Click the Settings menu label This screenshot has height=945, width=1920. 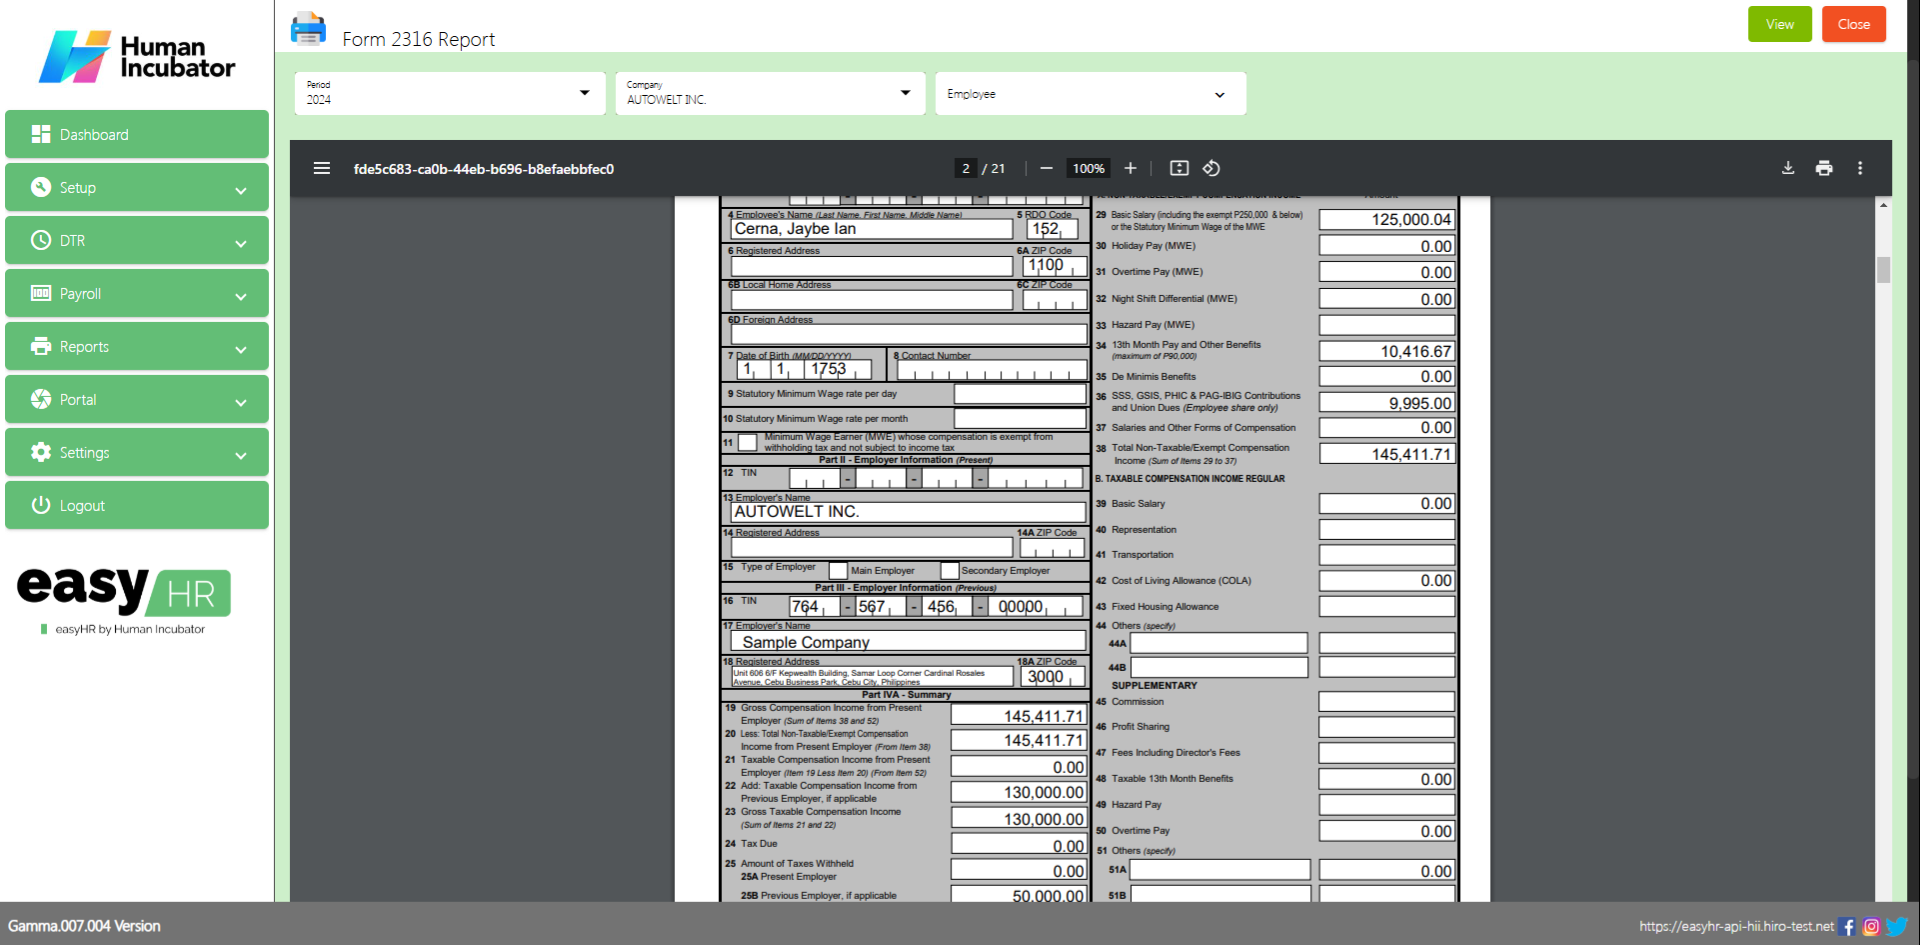point(84,452)
